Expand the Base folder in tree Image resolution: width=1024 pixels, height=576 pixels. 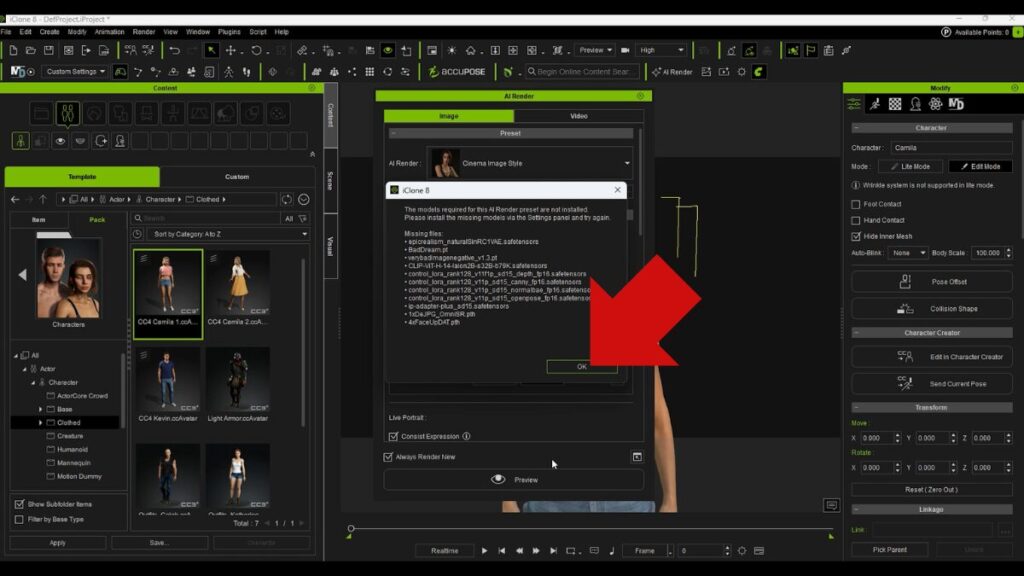pyautogui.click(x=40, y=409)
